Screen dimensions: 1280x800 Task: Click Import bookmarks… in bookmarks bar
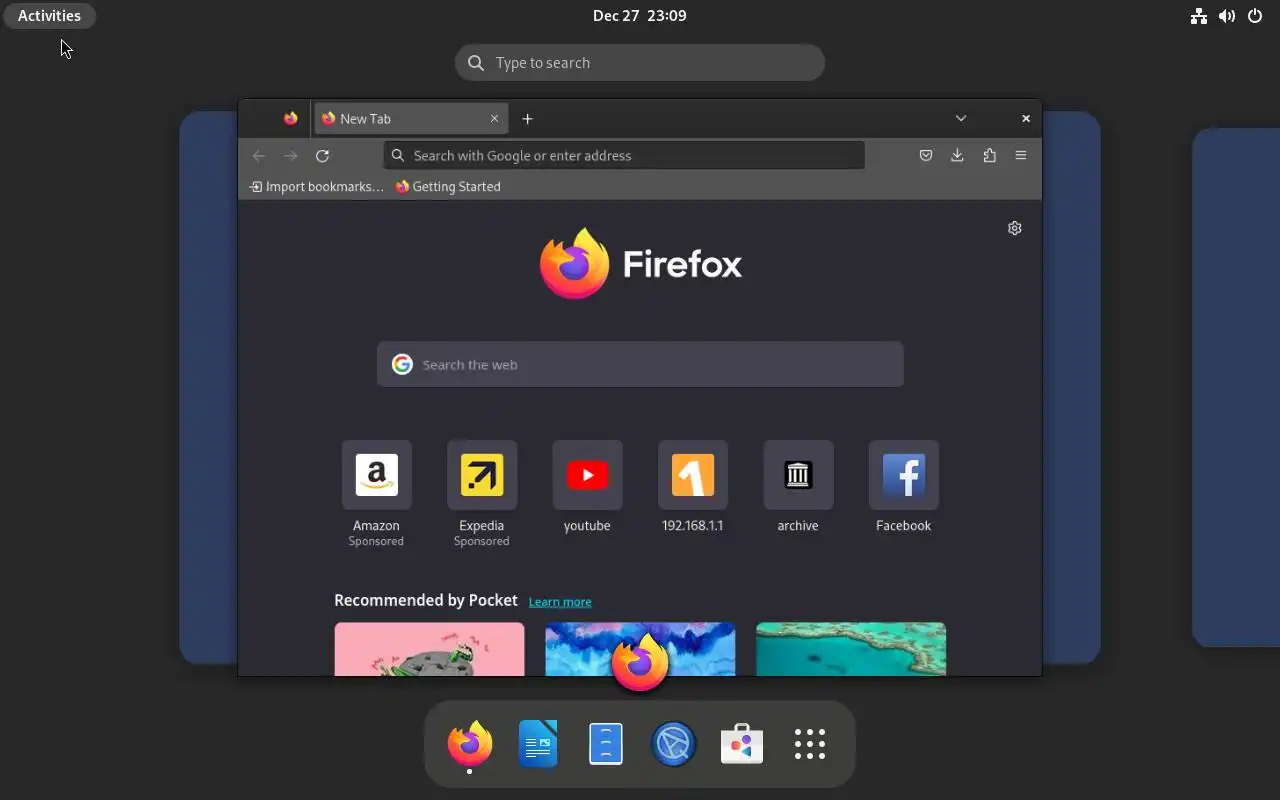[316, 186]
